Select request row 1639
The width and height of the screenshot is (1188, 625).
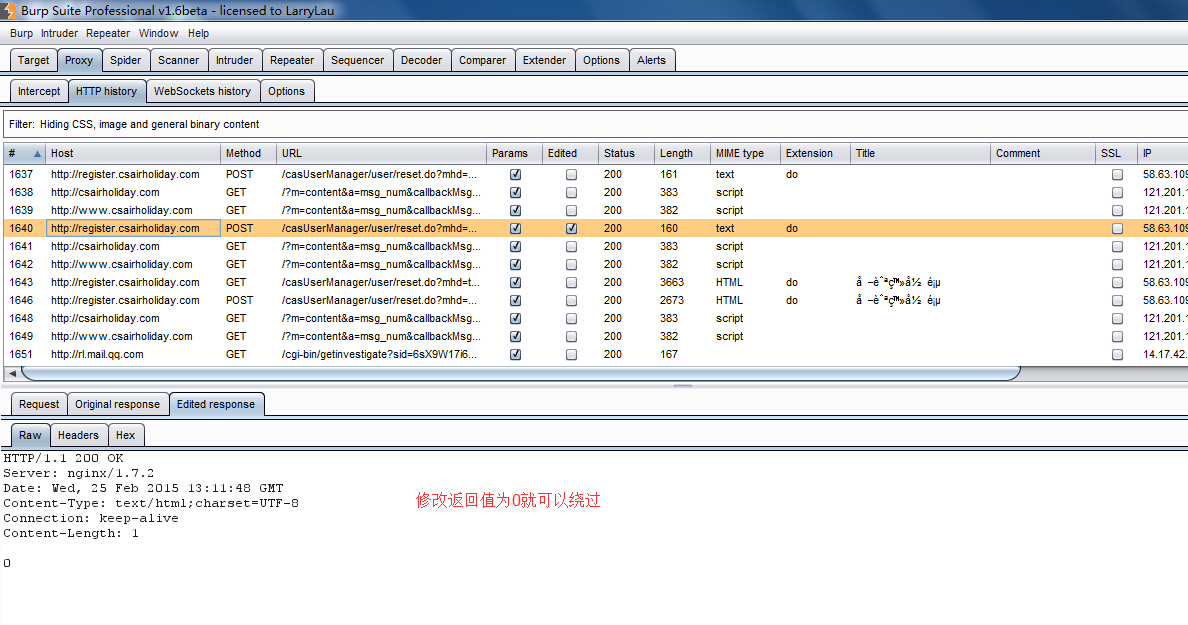pos(595,211)
